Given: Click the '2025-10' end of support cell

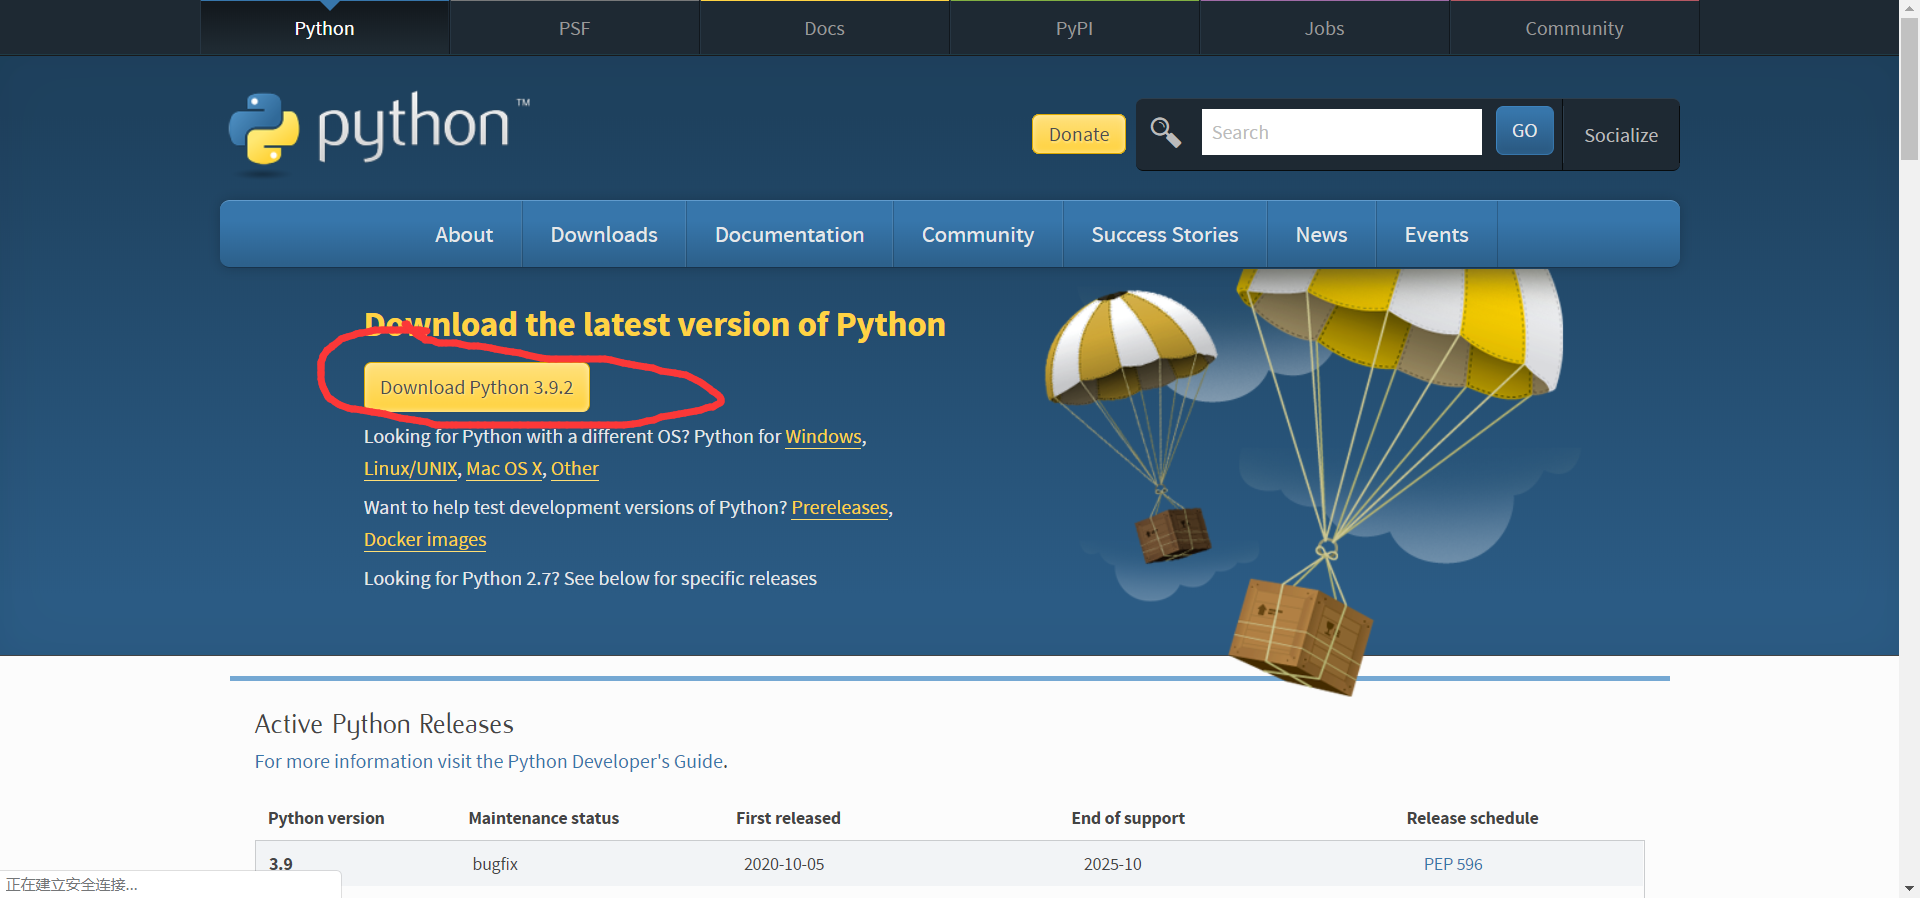Looking at the screenshot, I should click(x=1112, y=864).
